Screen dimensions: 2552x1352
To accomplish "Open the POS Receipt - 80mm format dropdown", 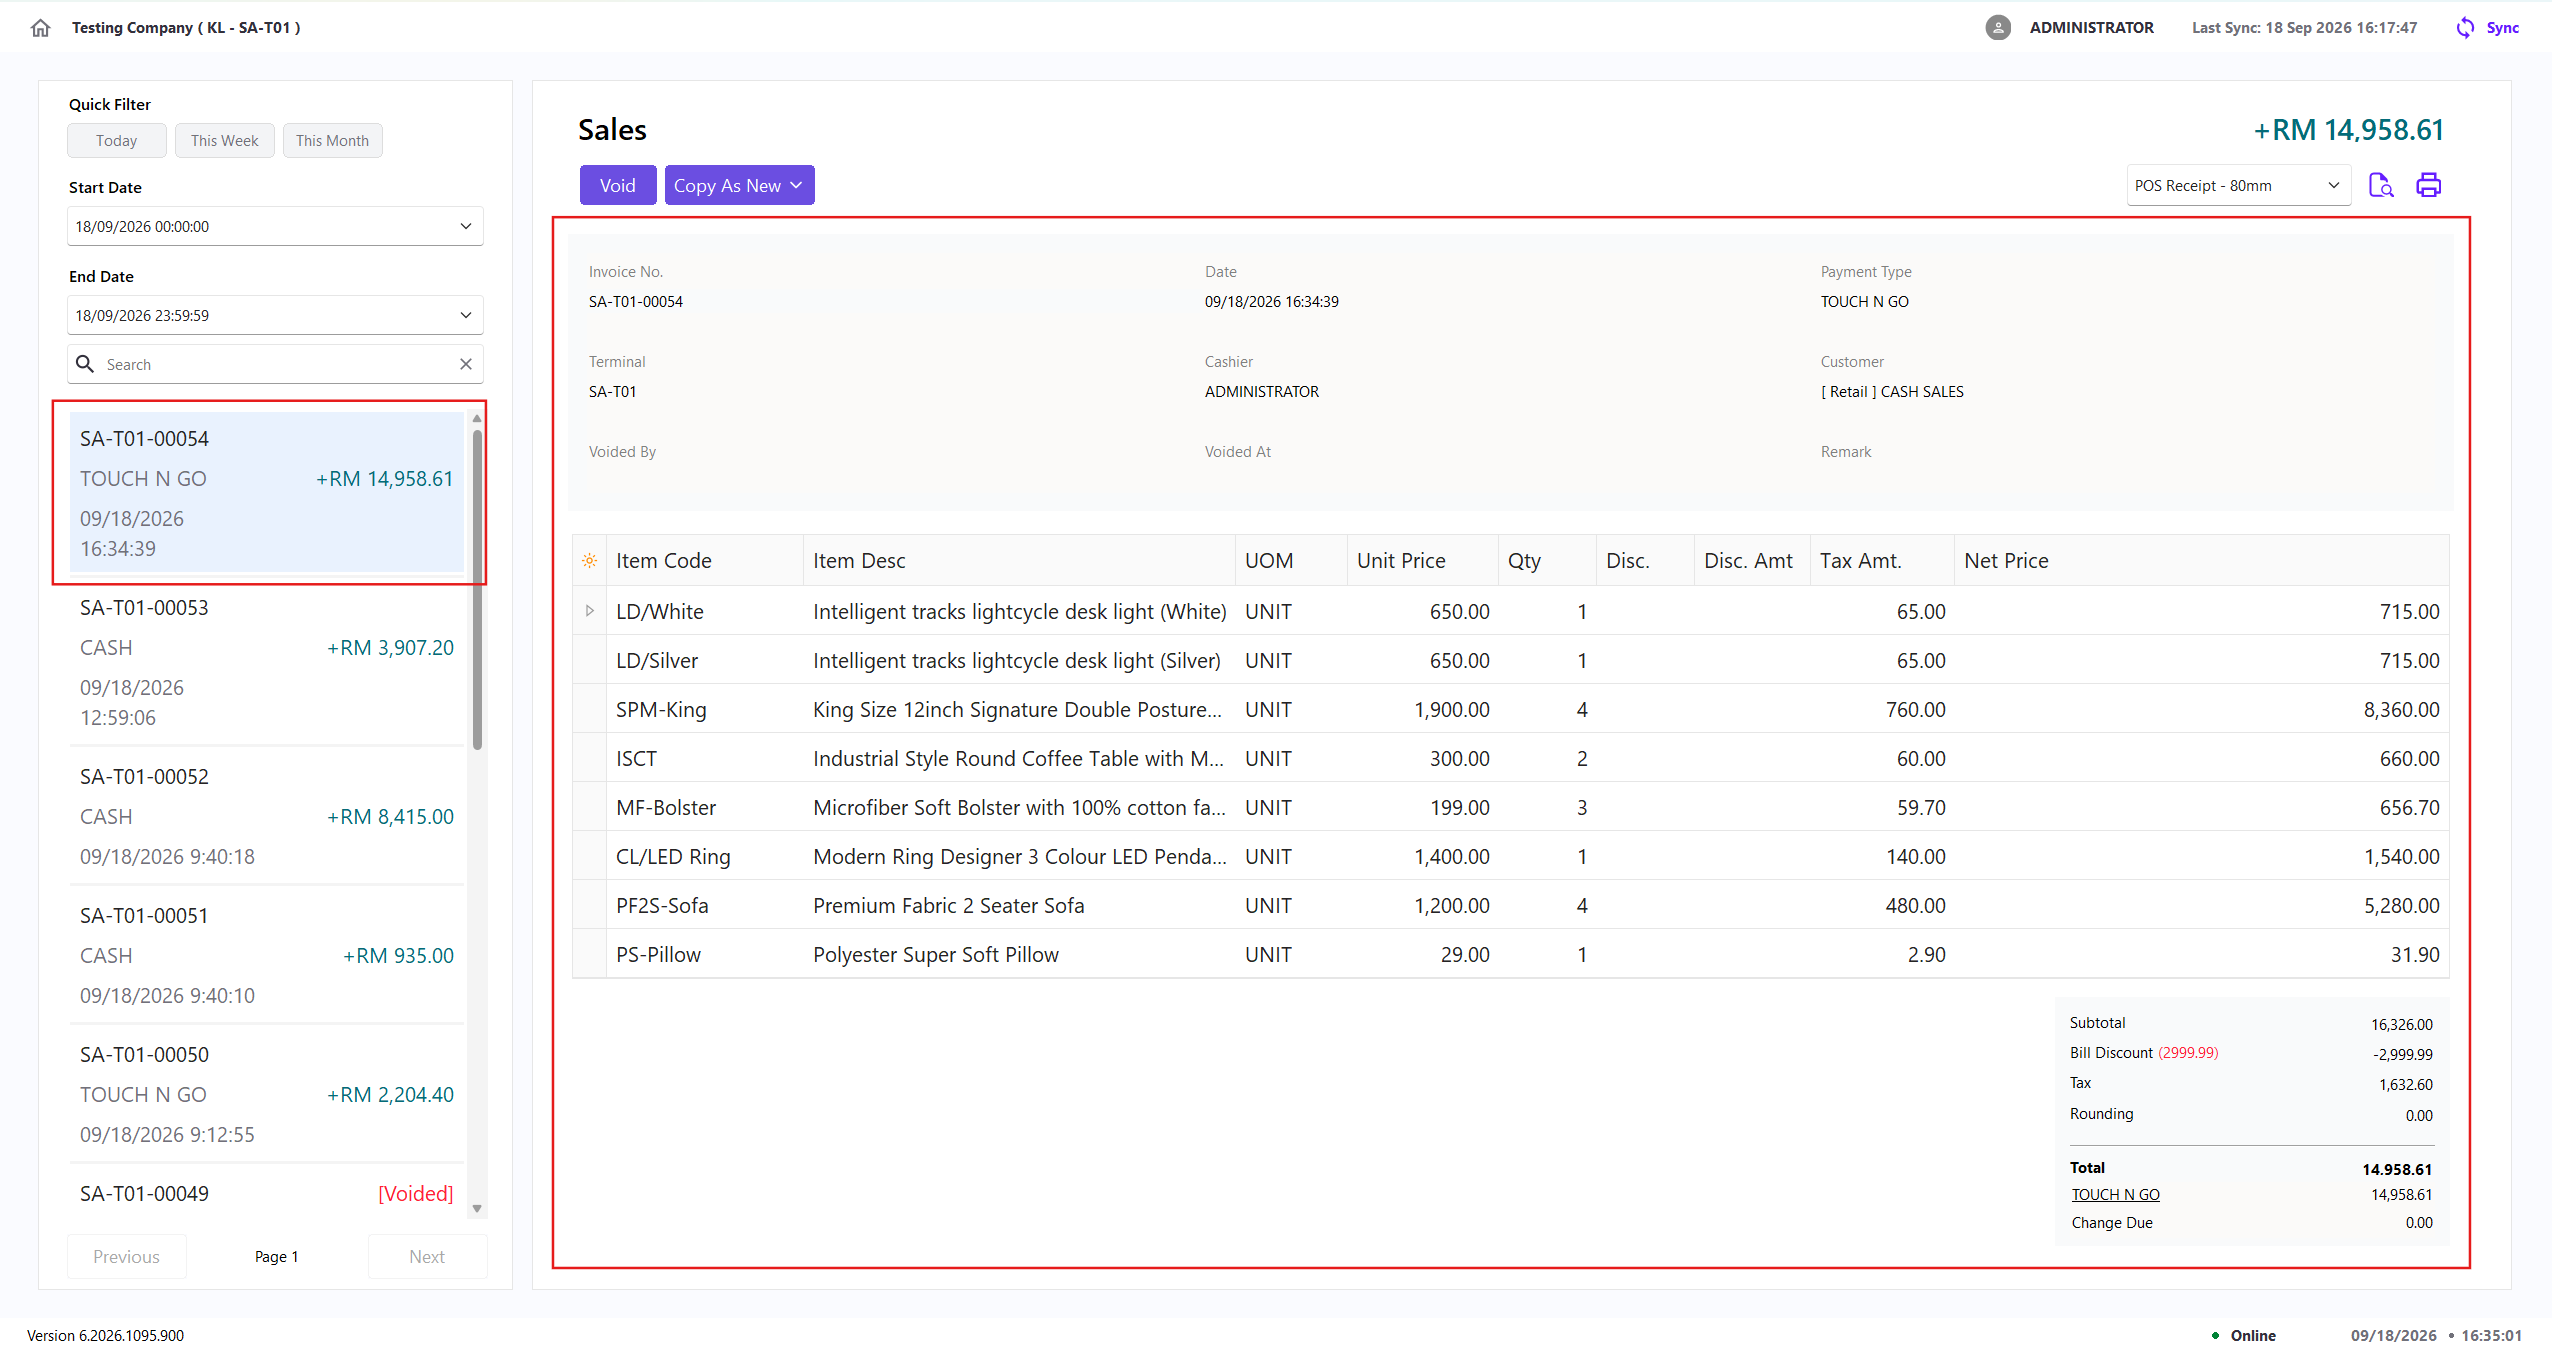I will [2238, 185].
